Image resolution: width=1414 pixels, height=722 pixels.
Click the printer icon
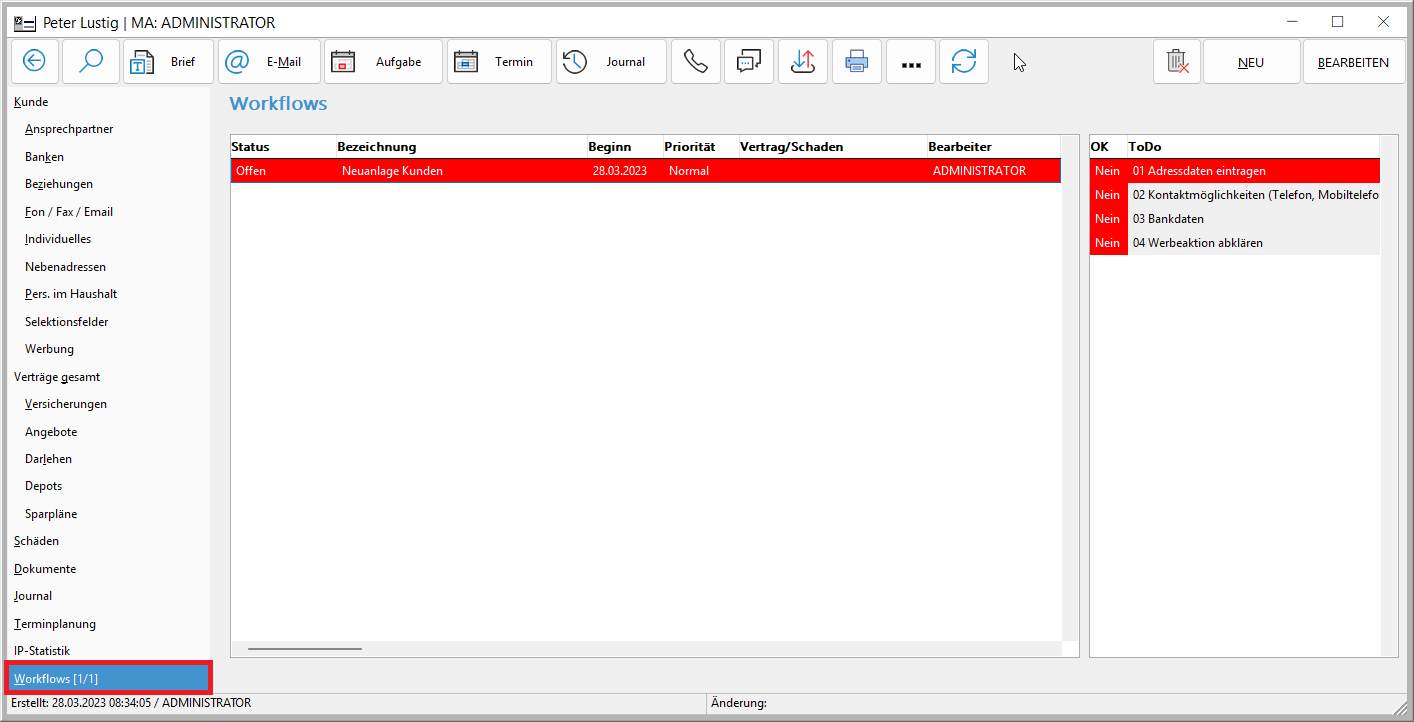pos(857,62)
